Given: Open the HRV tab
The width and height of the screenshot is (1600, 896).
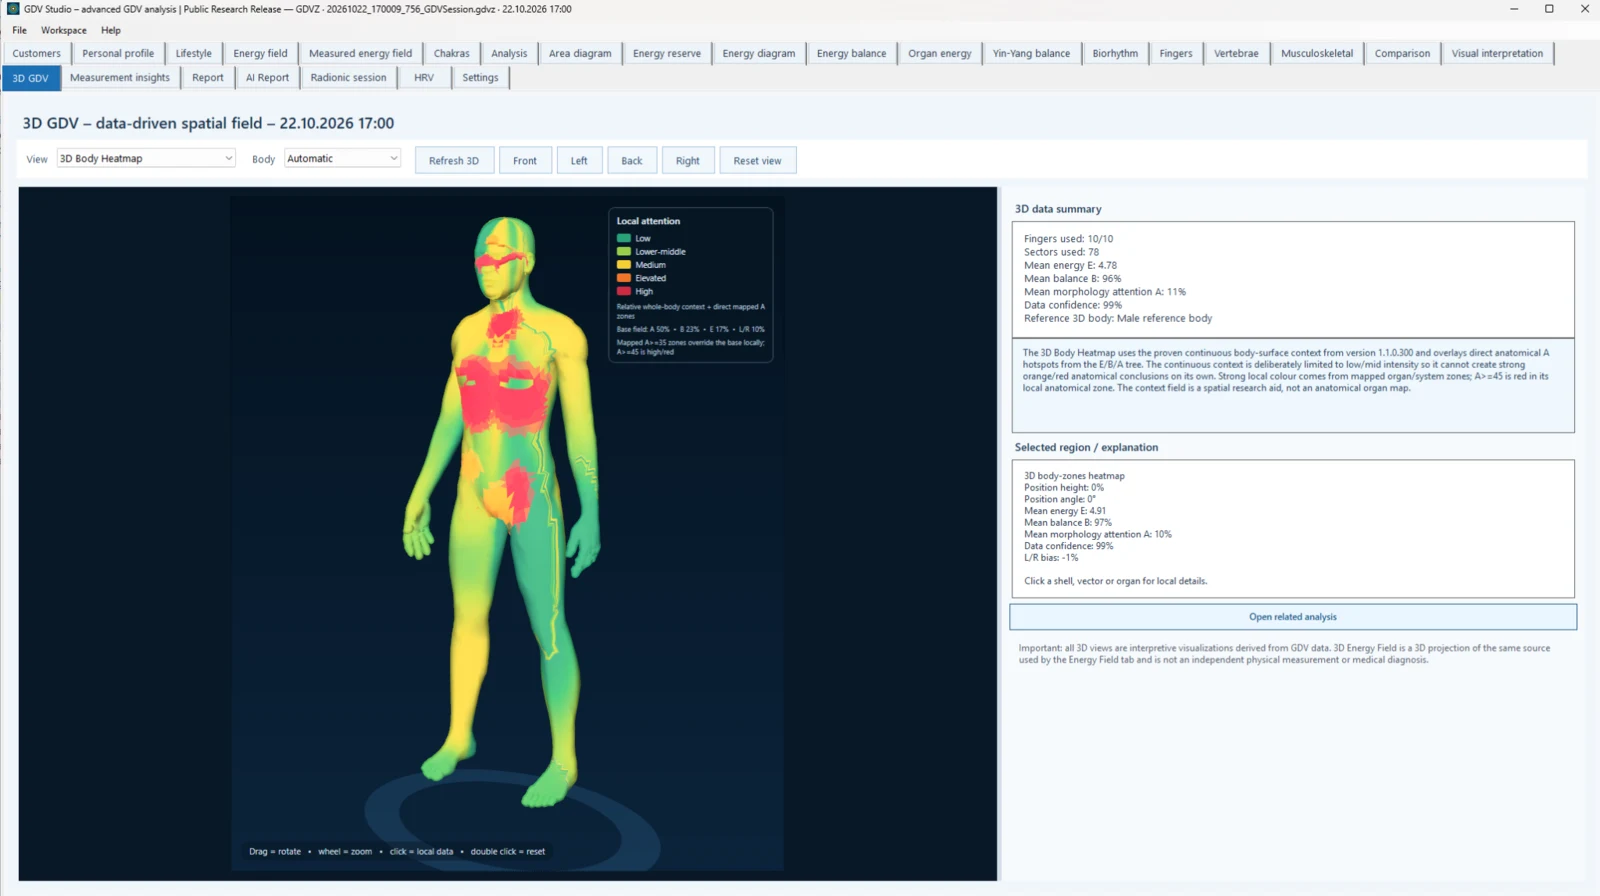Looking at the screenshot, I should 424,78.
